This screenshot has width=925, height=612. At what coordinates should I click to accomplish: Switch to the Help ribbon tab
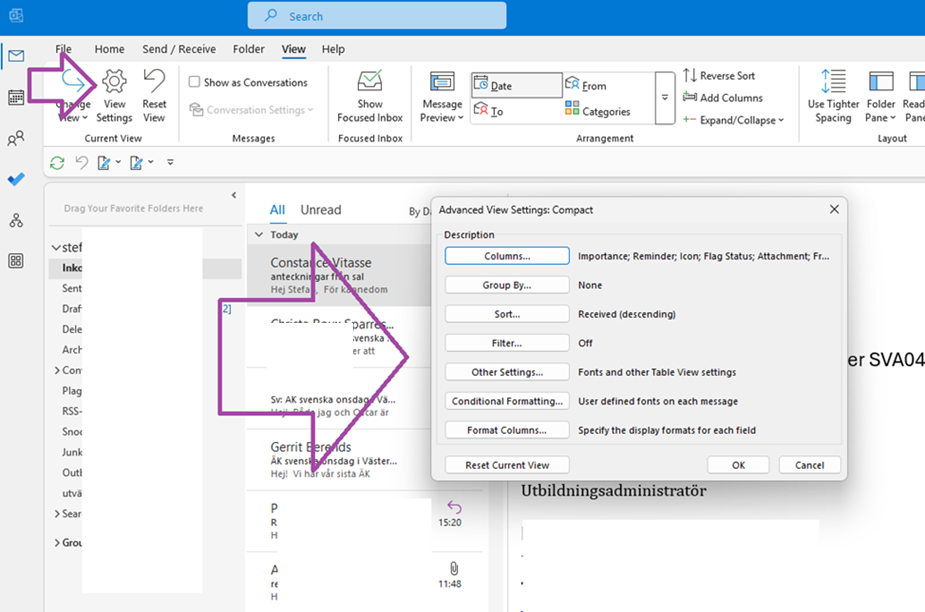pos(333,48)
